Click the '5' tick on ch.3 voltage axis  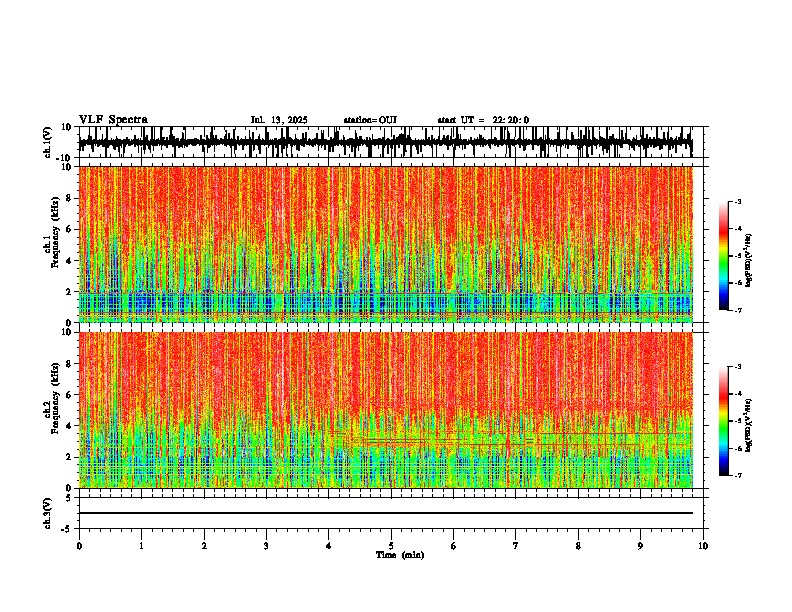[70, 498]
